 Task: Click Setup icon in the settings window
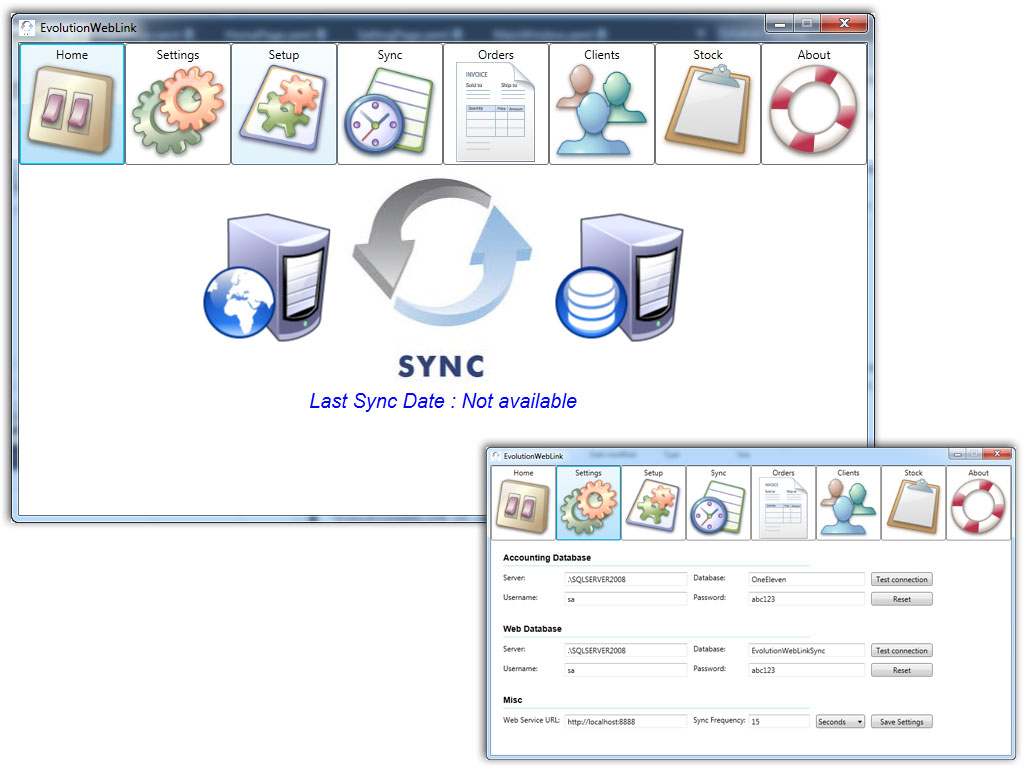click(653, 503)
